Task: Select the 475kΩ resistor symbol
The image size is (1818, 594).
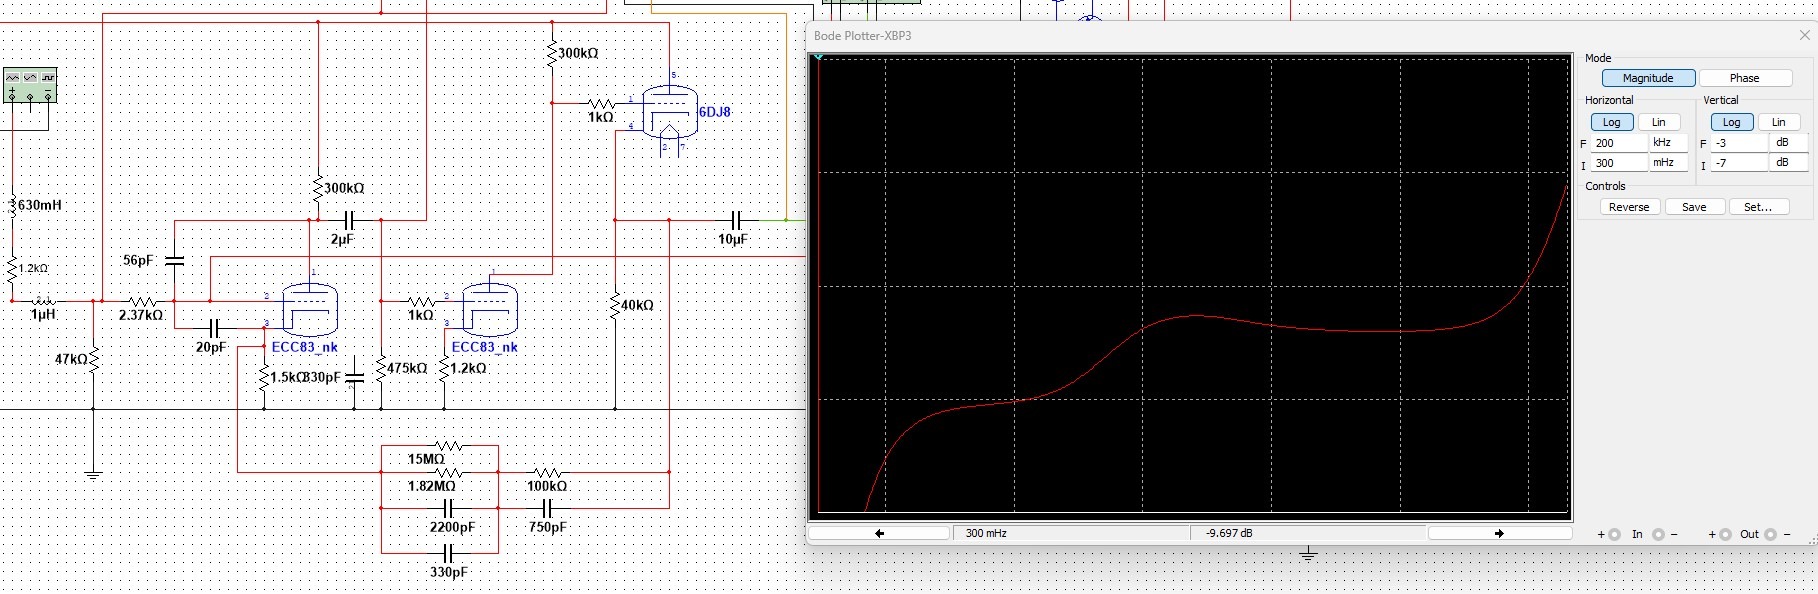Action: click(381, 368)
